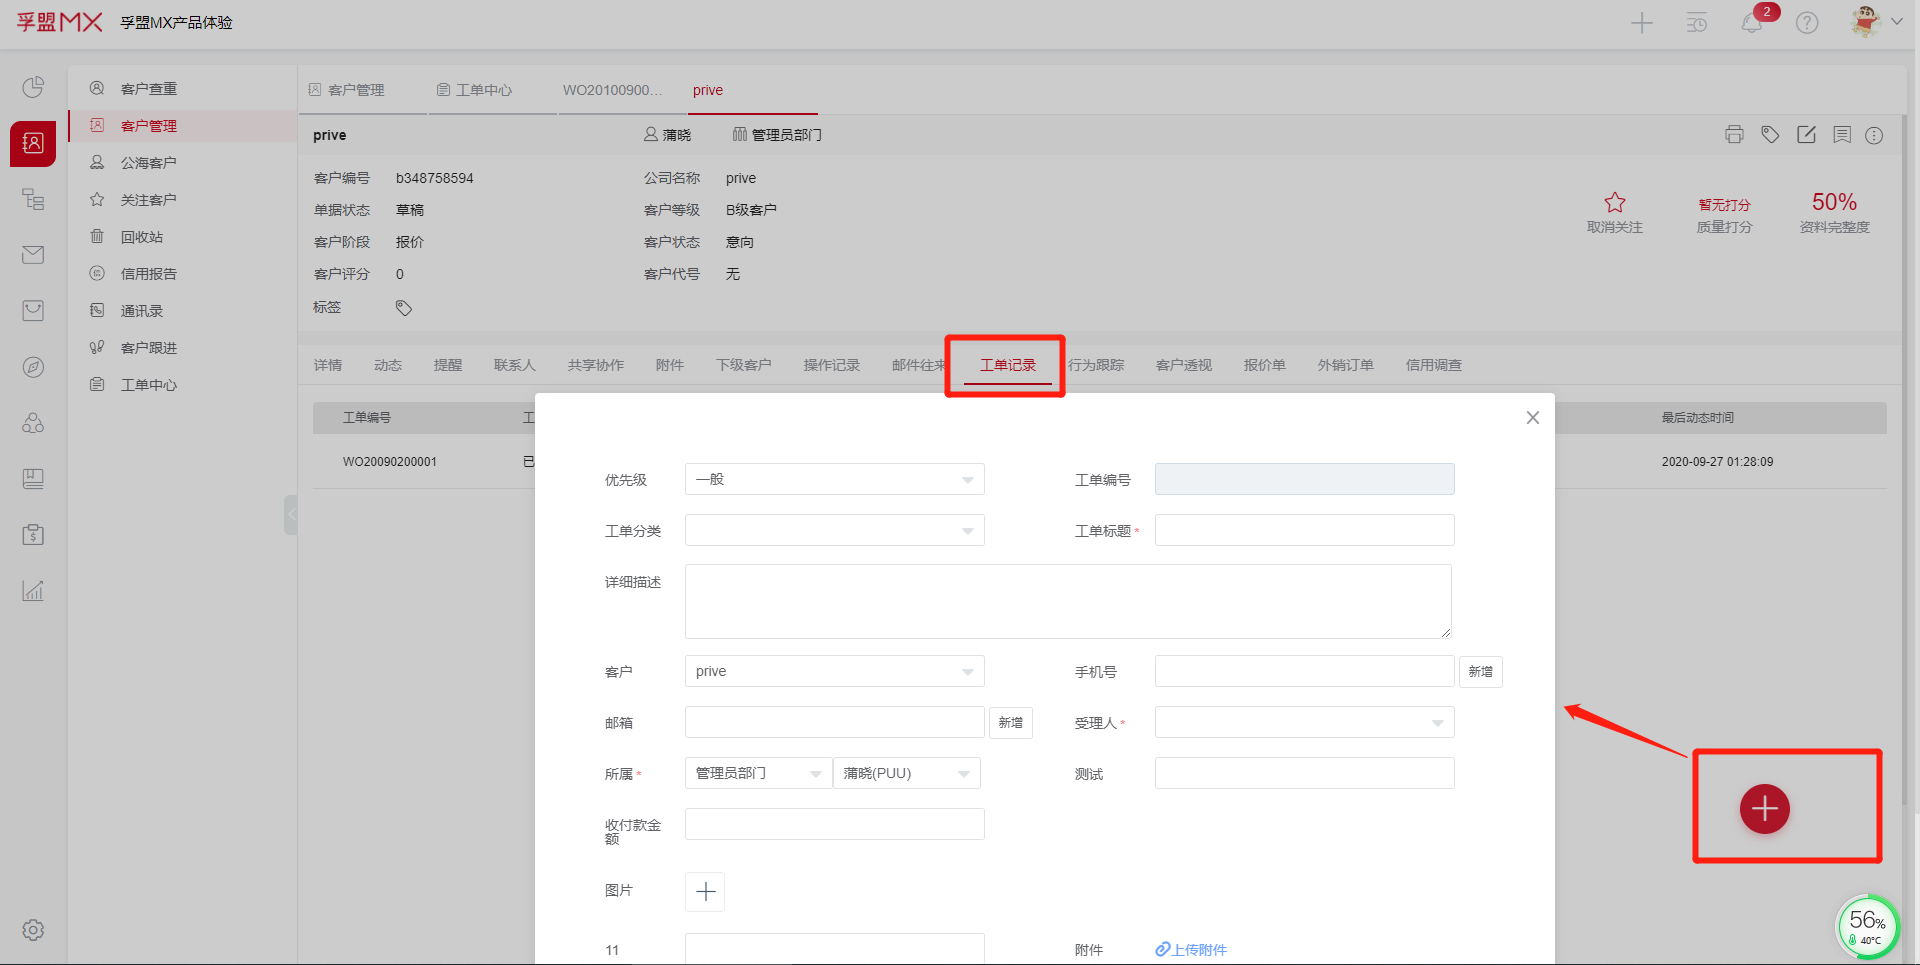Close the work order dialog
The image size is (1920, 965).
click(1532, 418)
